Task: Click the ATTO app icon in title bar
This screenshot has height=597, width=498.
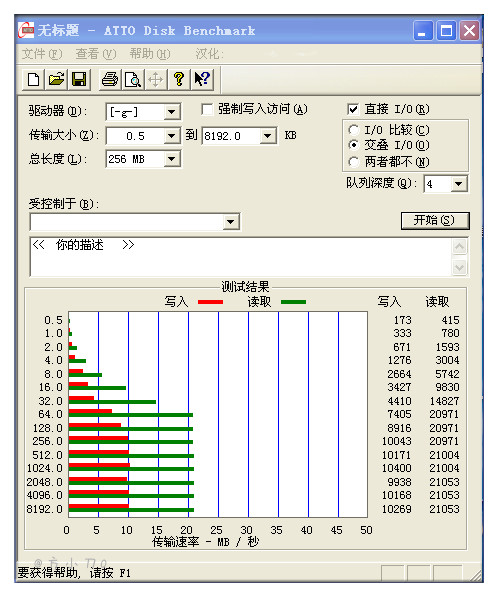Action: click(26, 30)
